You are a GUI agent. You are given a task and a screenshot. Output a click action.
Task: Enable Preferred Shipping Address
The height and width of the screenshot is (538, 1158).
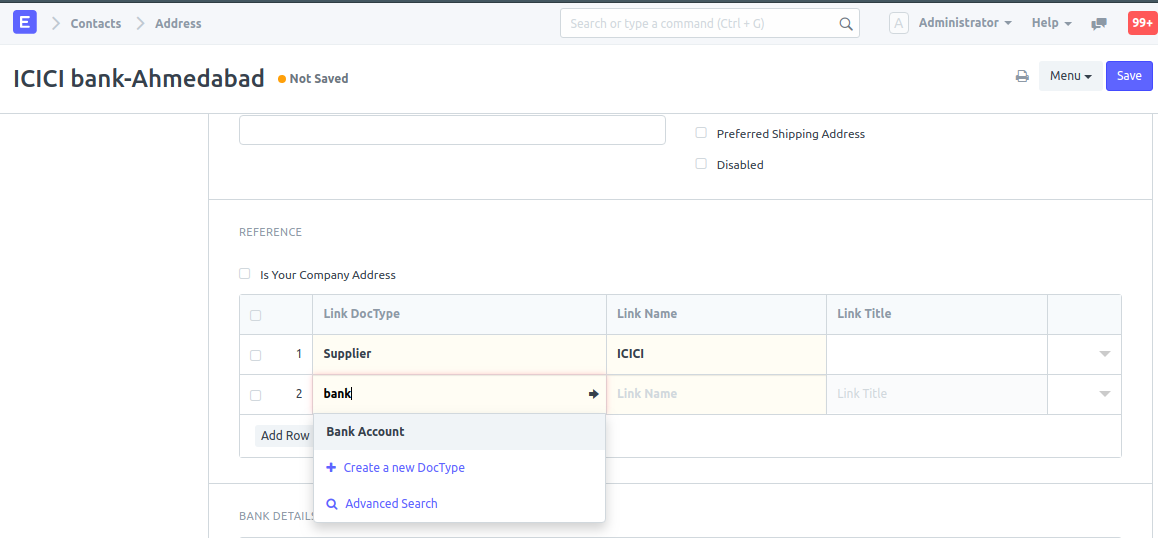pyautogui.click(x=701, y=133)
